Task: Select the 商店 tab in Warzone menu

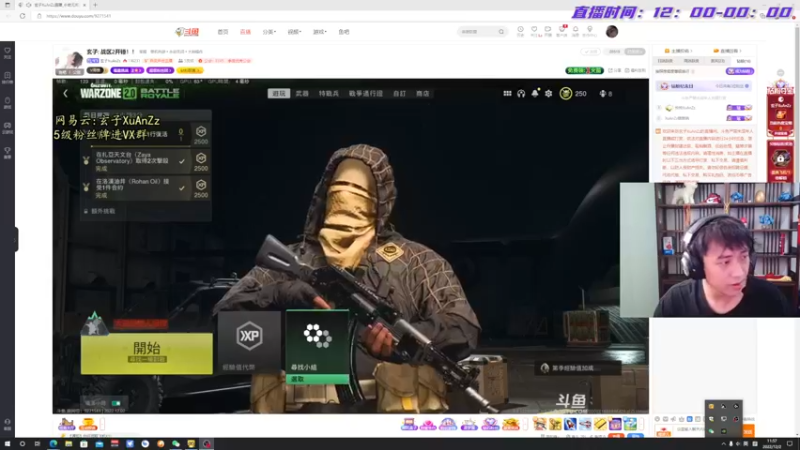Action: click(423, 93)
